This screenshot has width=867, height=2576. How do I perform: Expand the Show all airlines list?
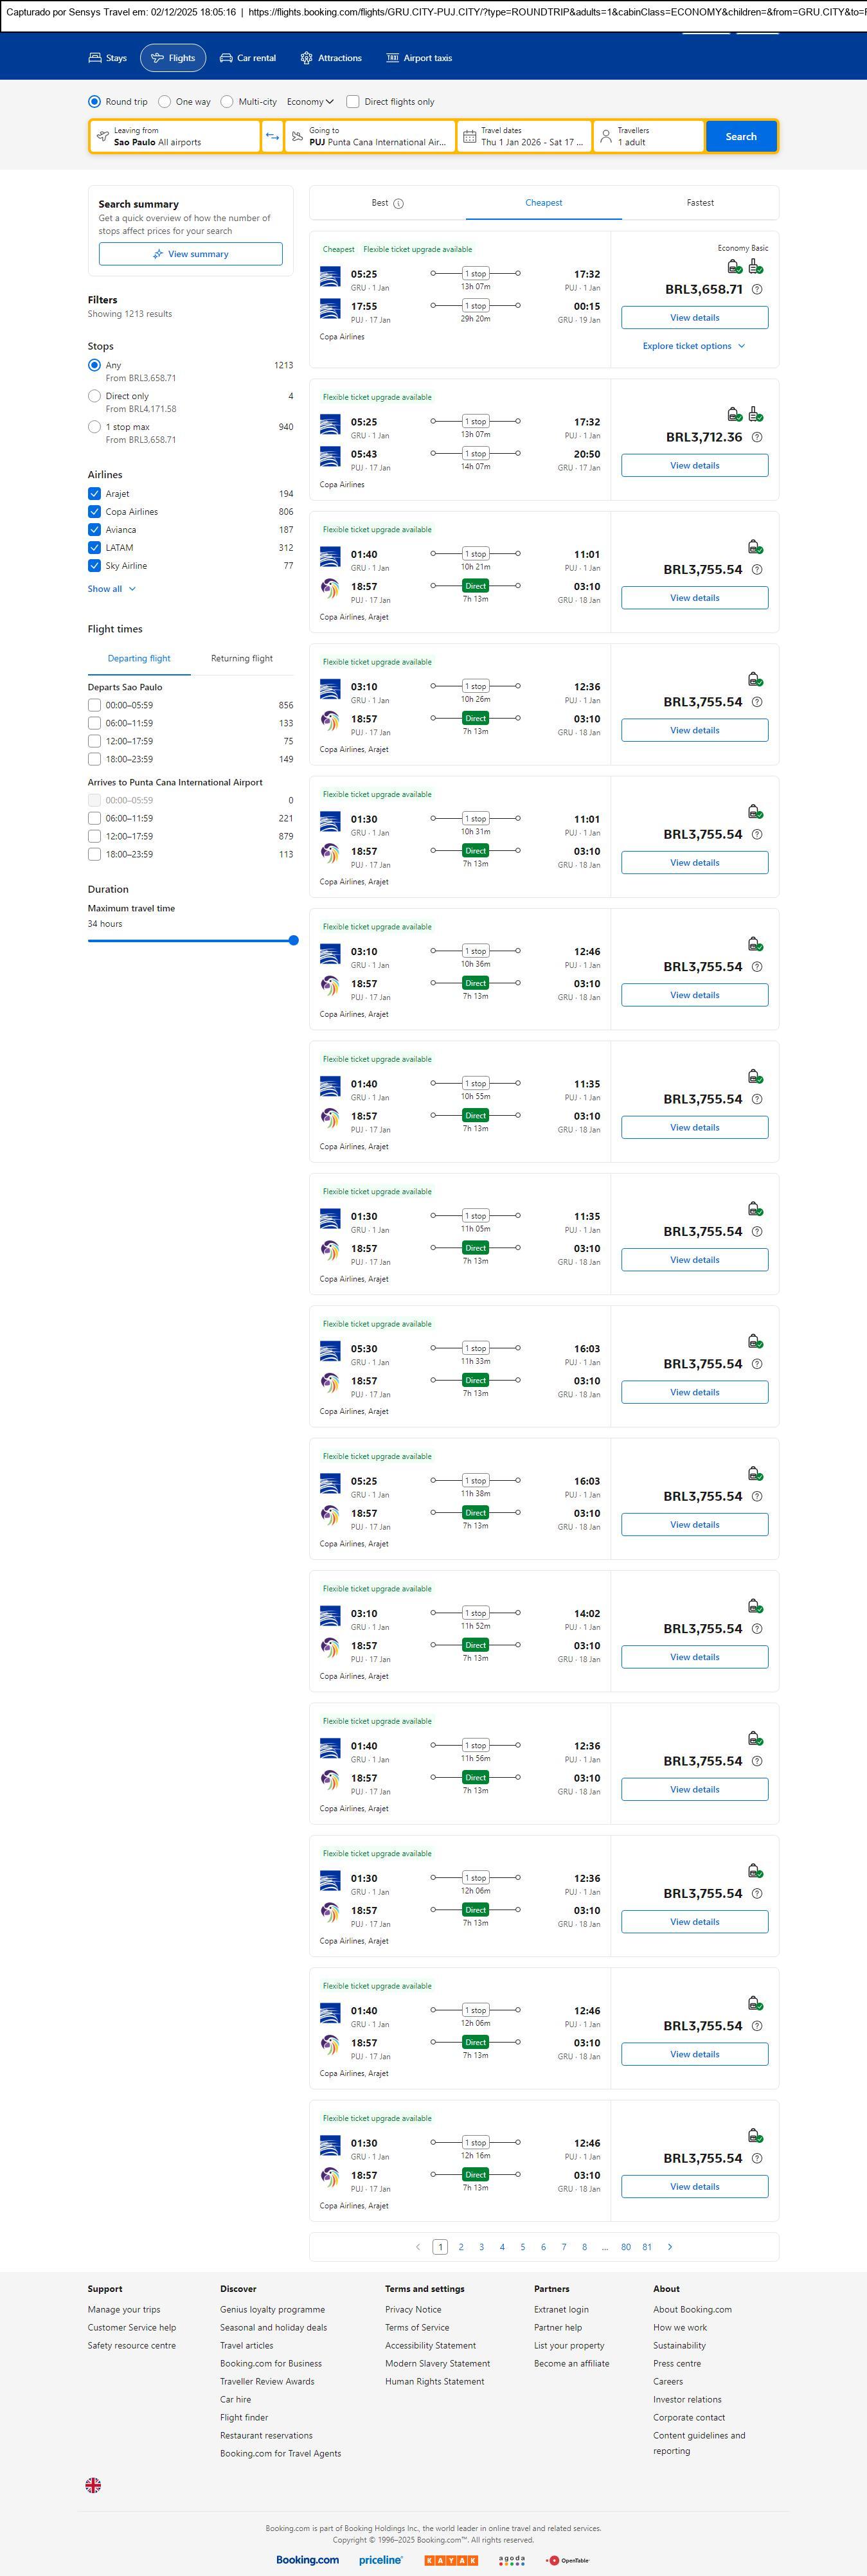tap(111, 589)
